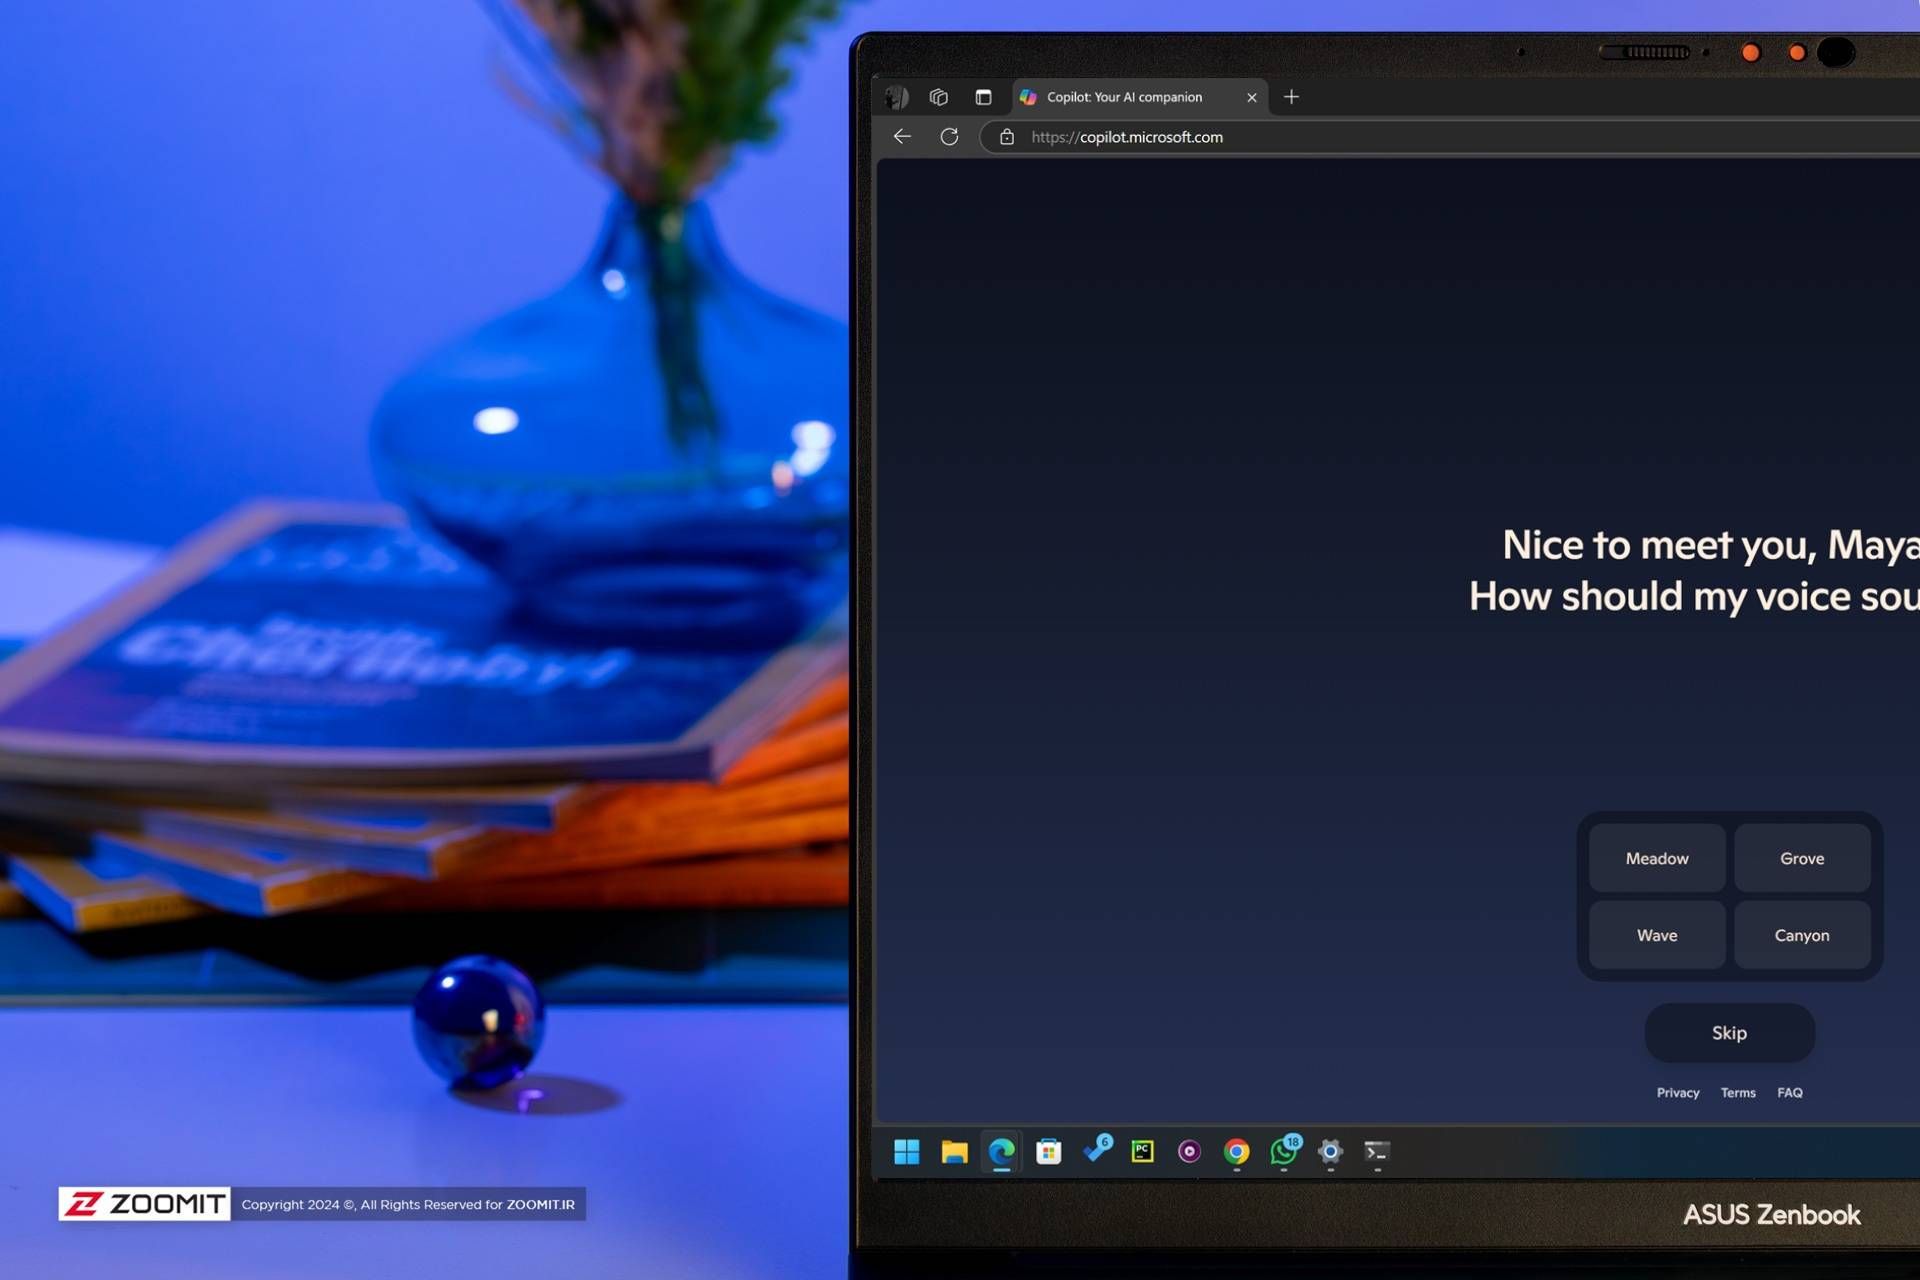
Task: Open FAQ link
Action: click(1790, 1091)
